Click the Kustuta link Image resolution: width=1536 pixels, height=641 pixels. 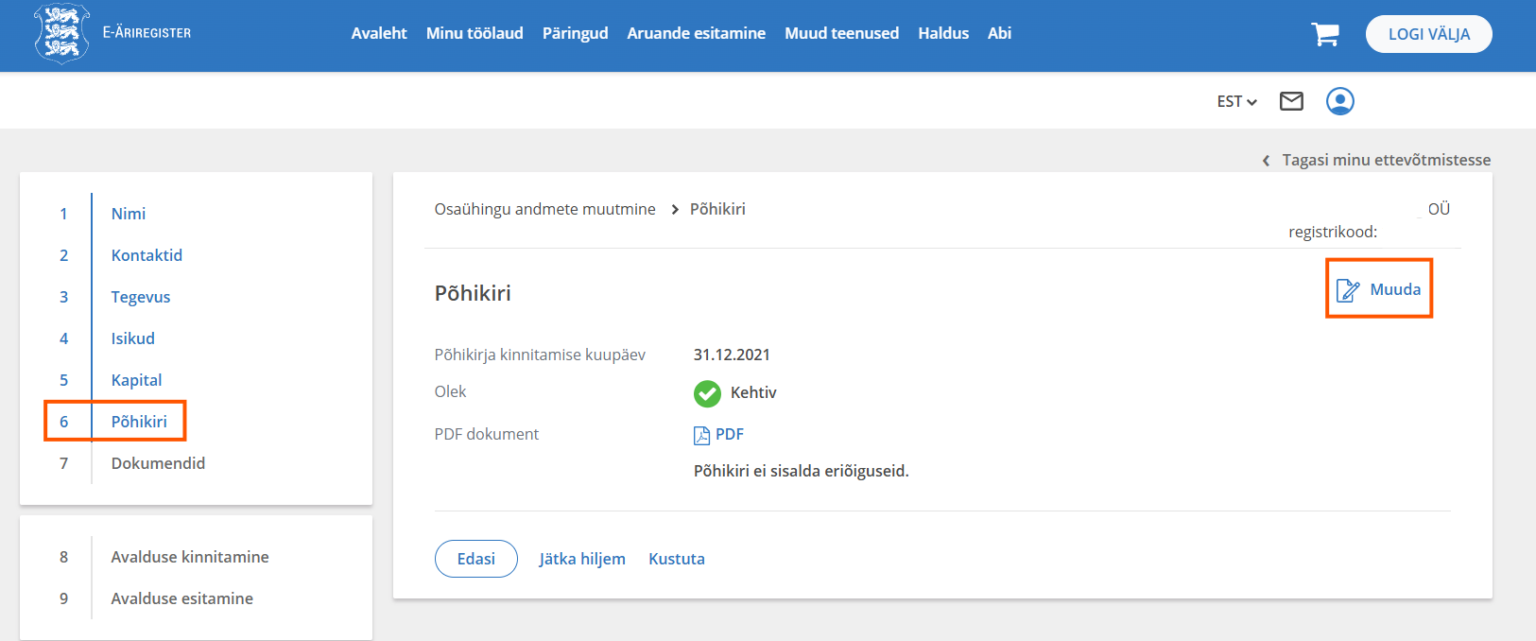676,558
